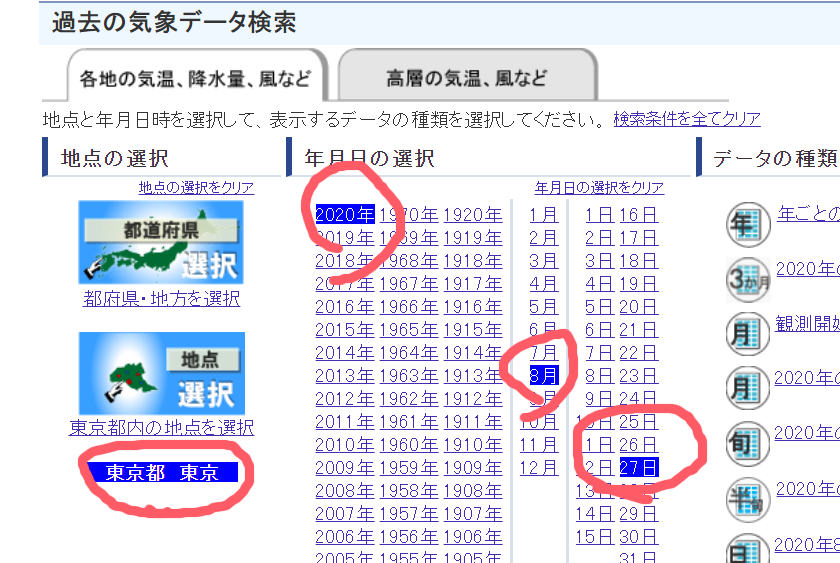Select year 1962年

(409, 399)
